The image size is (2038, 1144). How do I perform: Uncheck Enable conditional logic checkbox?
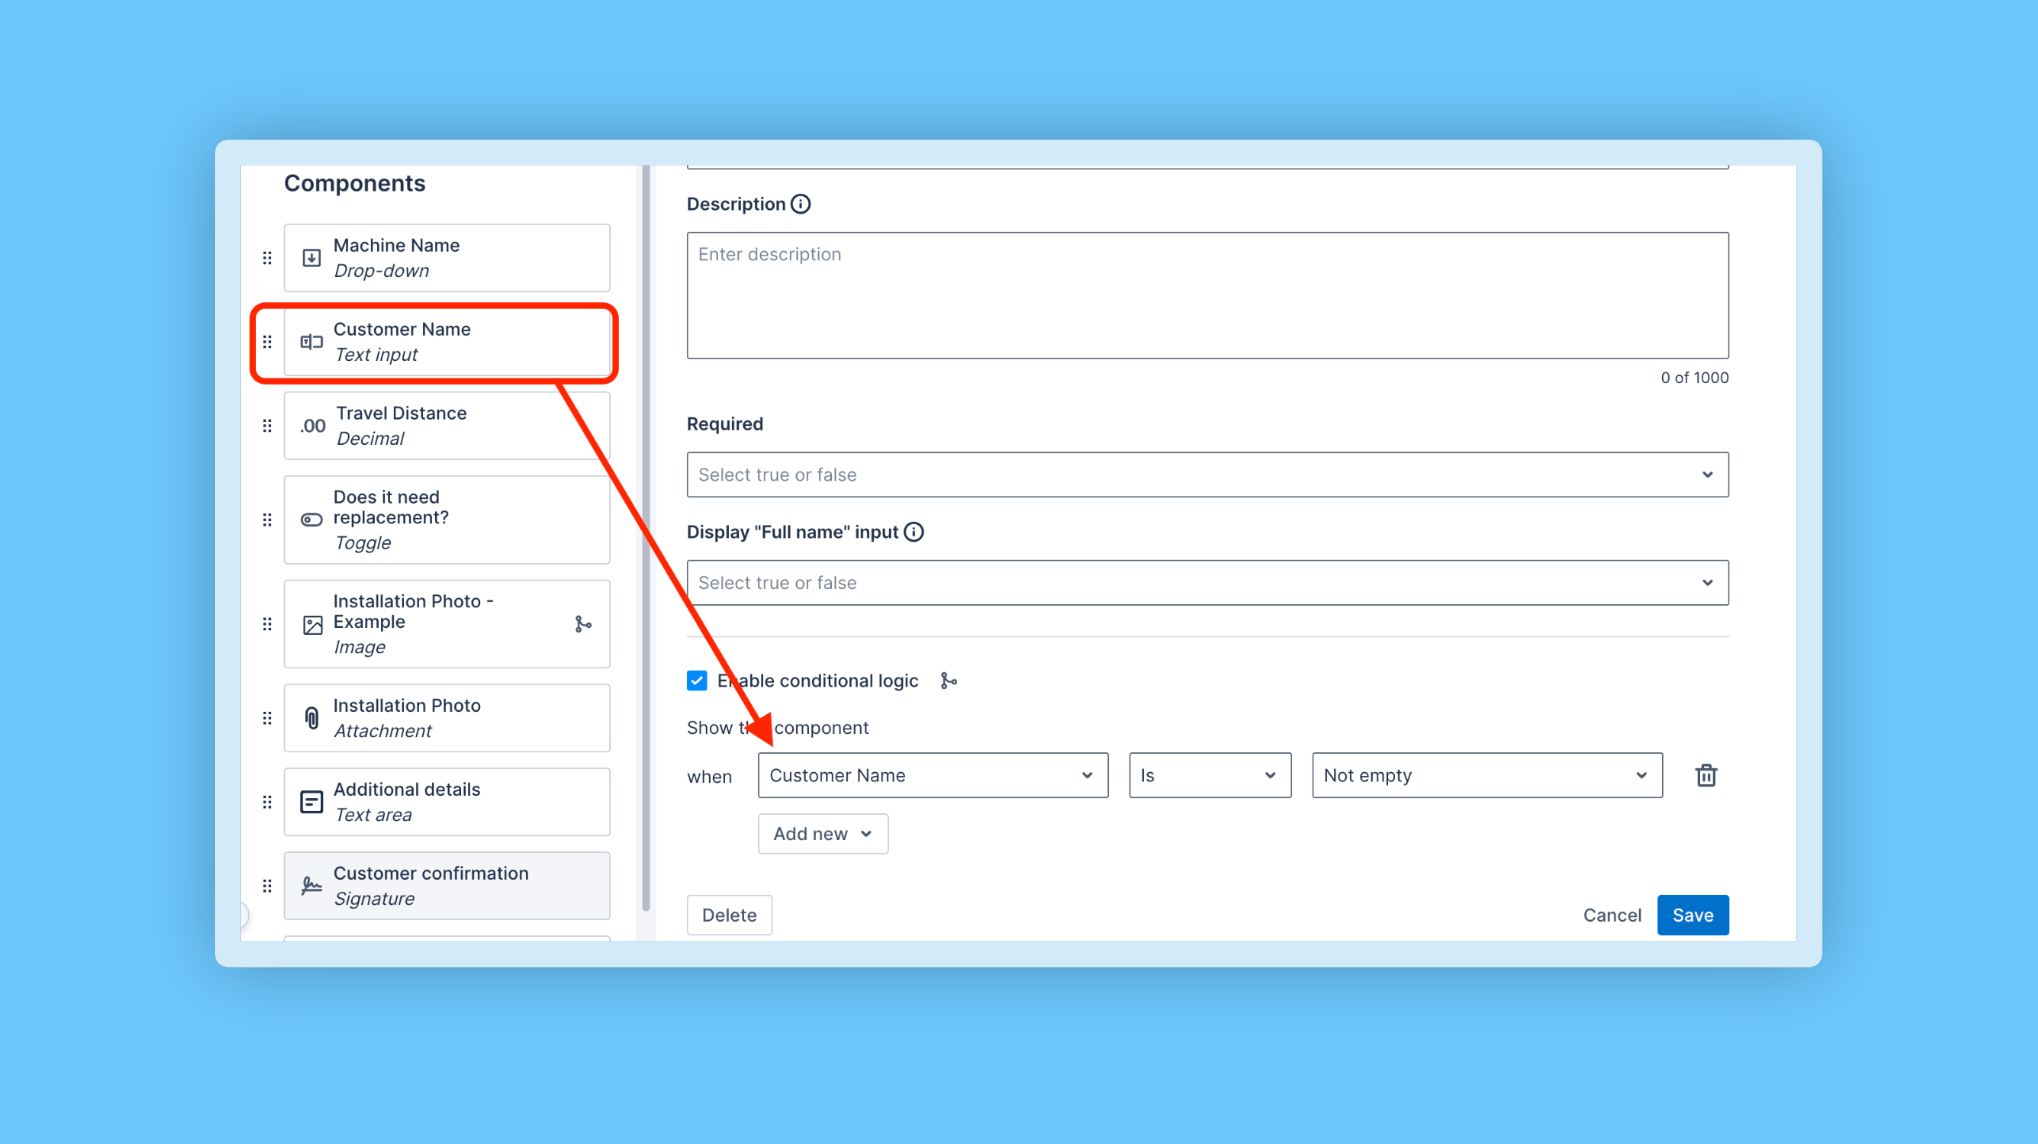pyautogui.click(x=697, y=681)
